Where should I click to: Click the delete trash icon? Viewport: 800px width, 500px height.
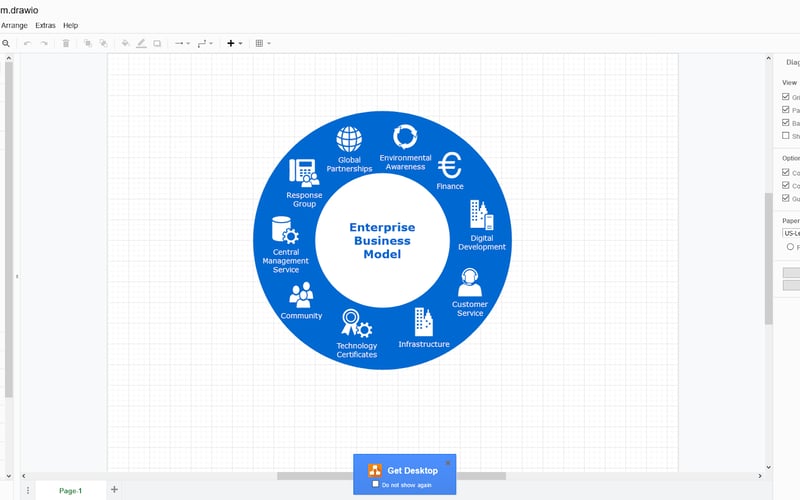(x=66, y=44)
